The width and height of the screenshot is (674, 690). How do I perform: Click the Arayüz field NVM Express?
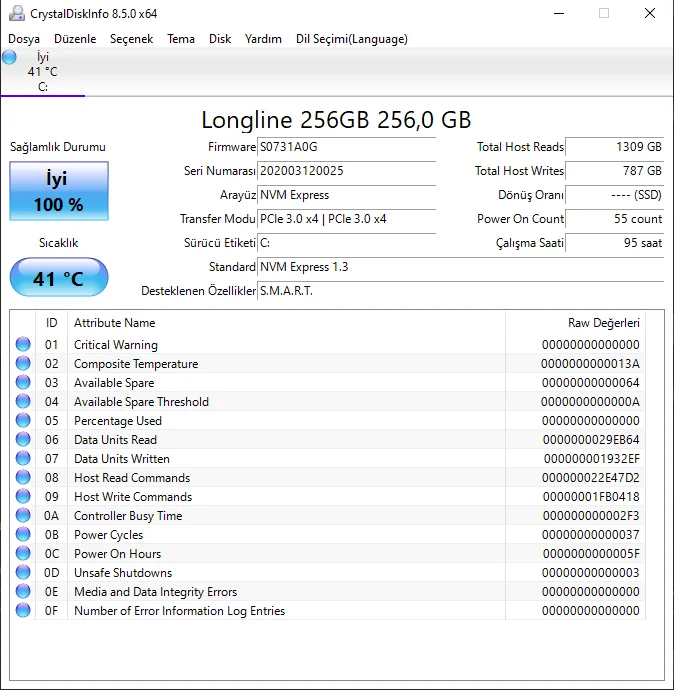coord(346,195)
